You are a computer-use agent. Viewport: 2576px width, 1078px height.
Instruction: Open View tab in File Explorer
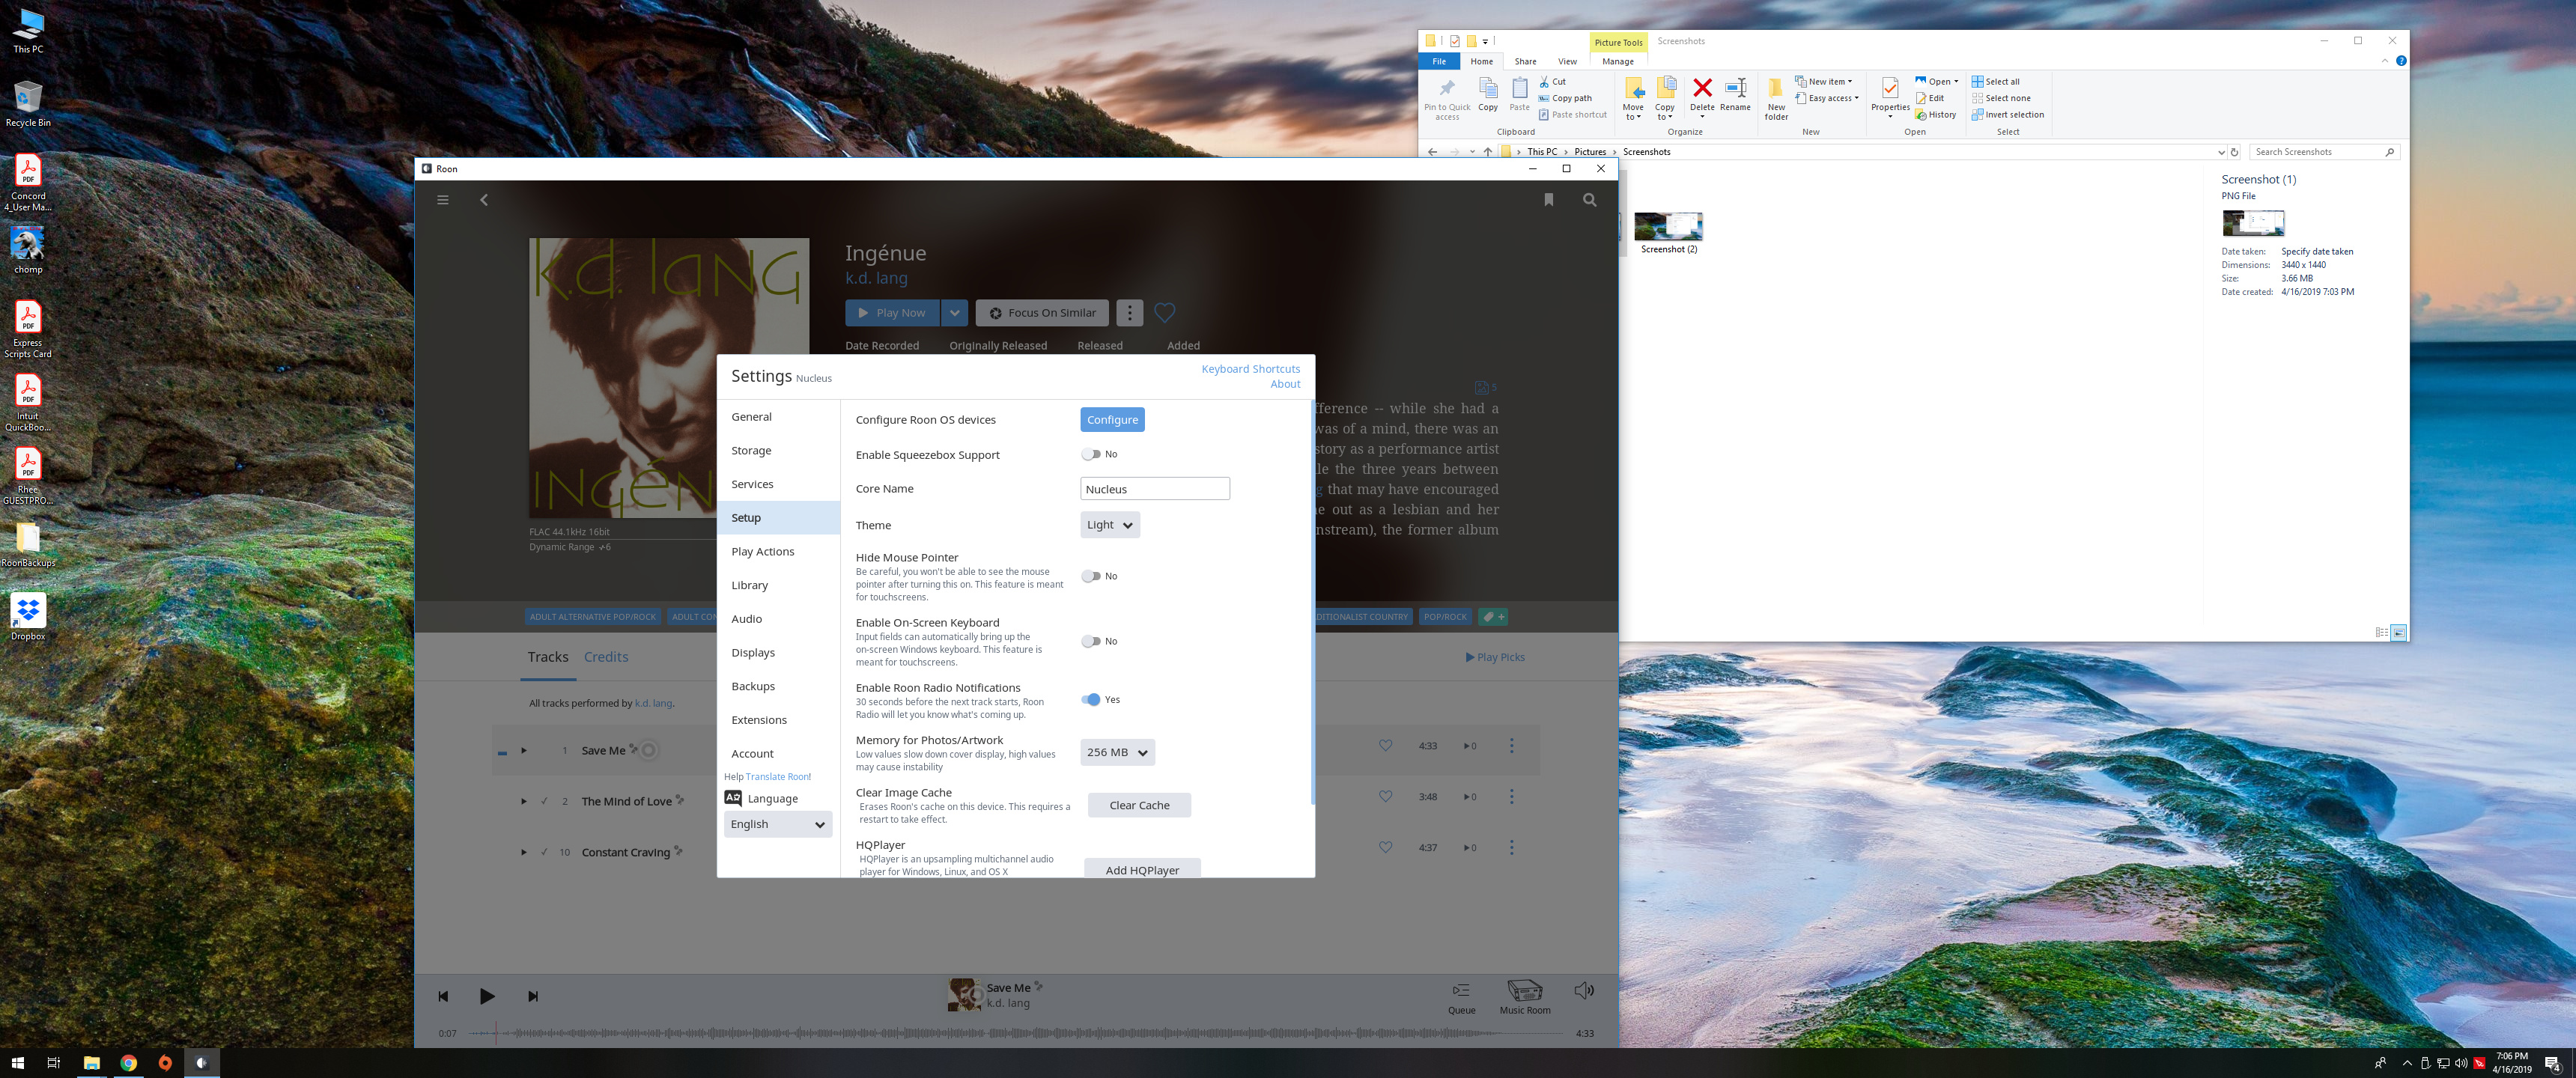coord(1567,62)
